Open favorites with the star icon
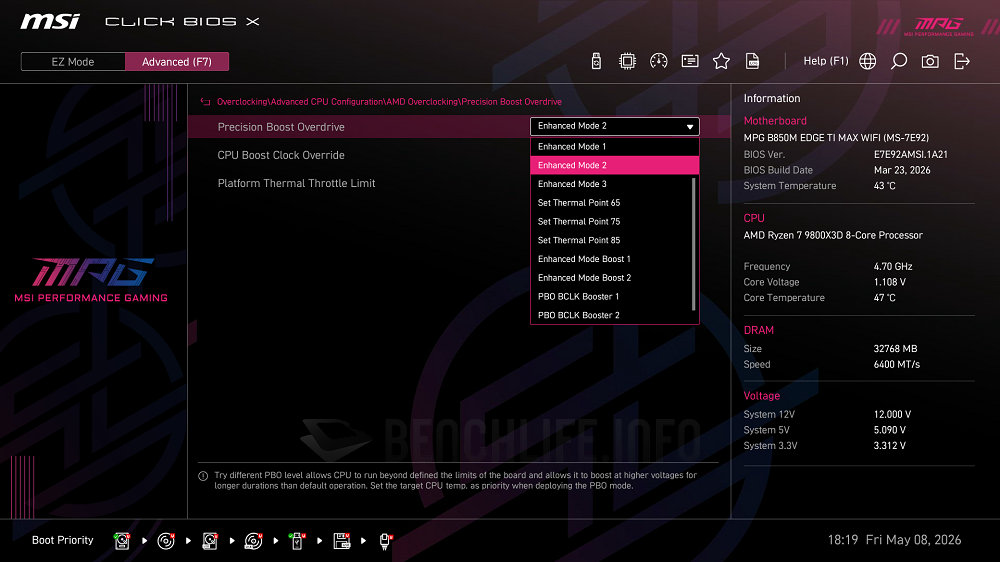1000x562 pixels. (721, 61)
